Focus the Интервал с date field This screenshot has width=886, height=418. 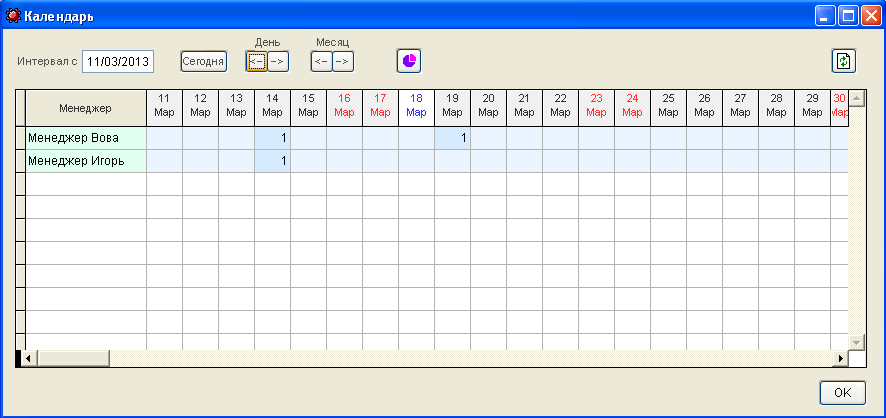(118, 62)
